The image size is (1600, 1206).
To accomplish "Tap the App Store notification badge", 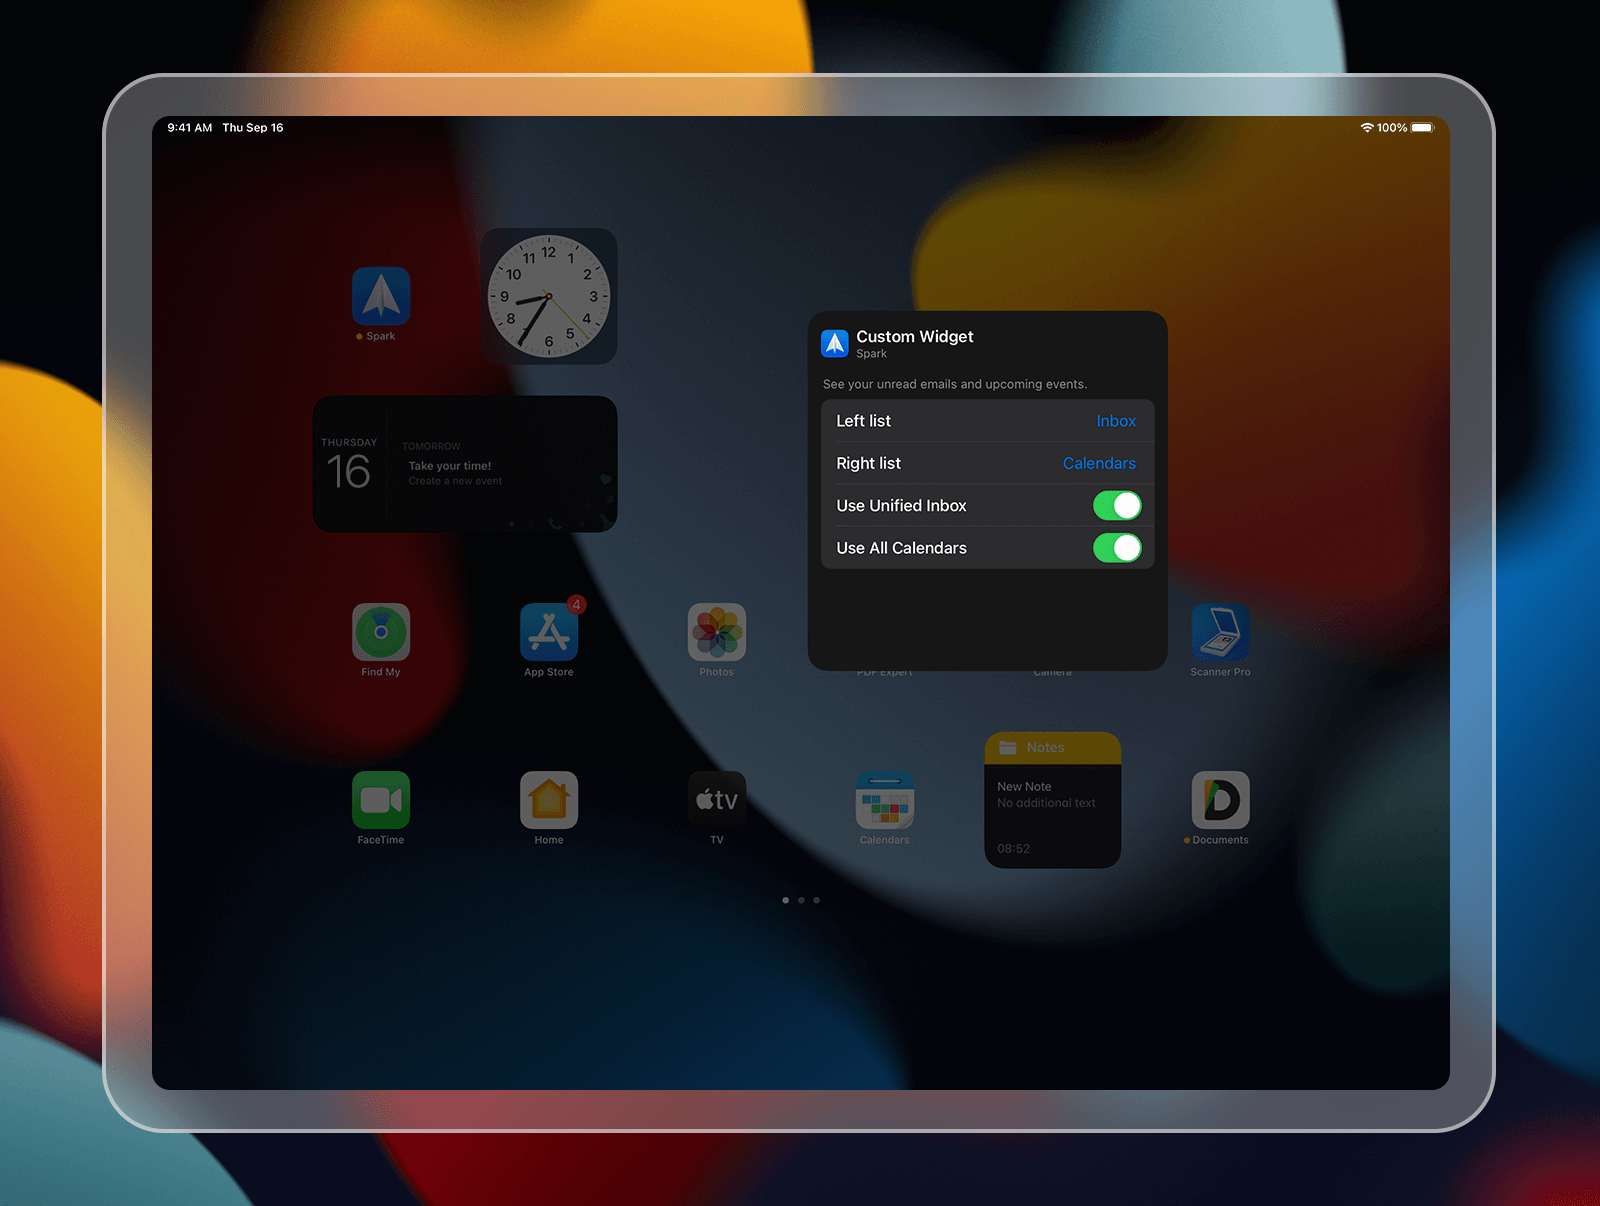I will [x=576, y=605].
